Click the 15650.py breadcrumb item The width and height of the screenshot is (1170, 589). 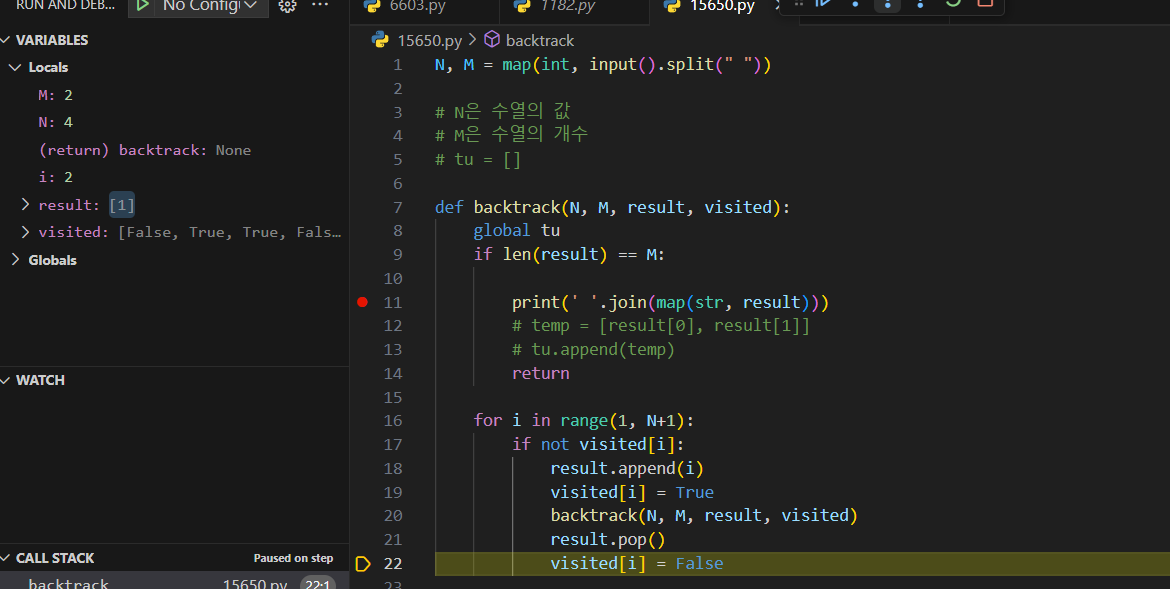point(429,40)
